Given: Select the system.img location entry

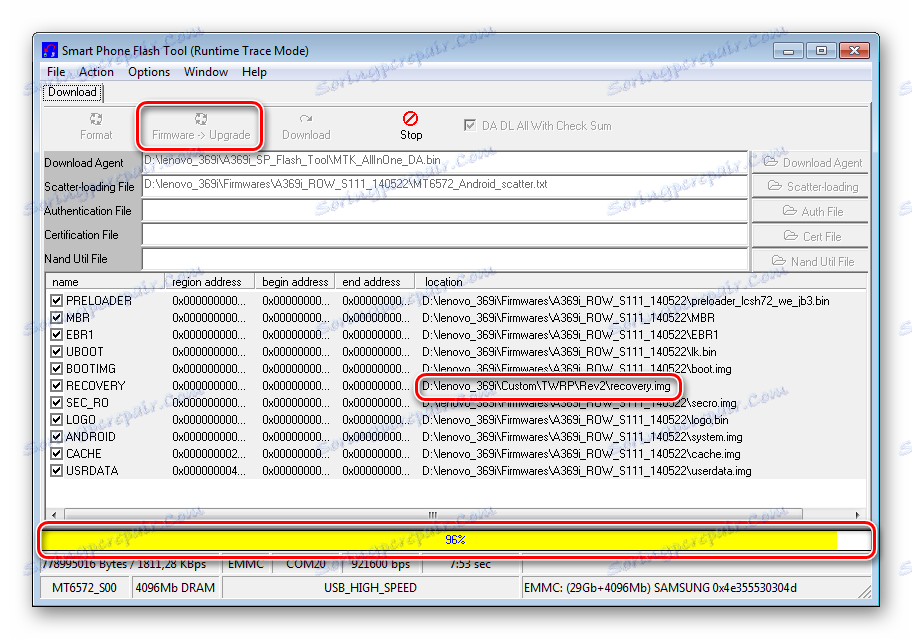Looking at the screenshot, I should [x=582, y=437].
